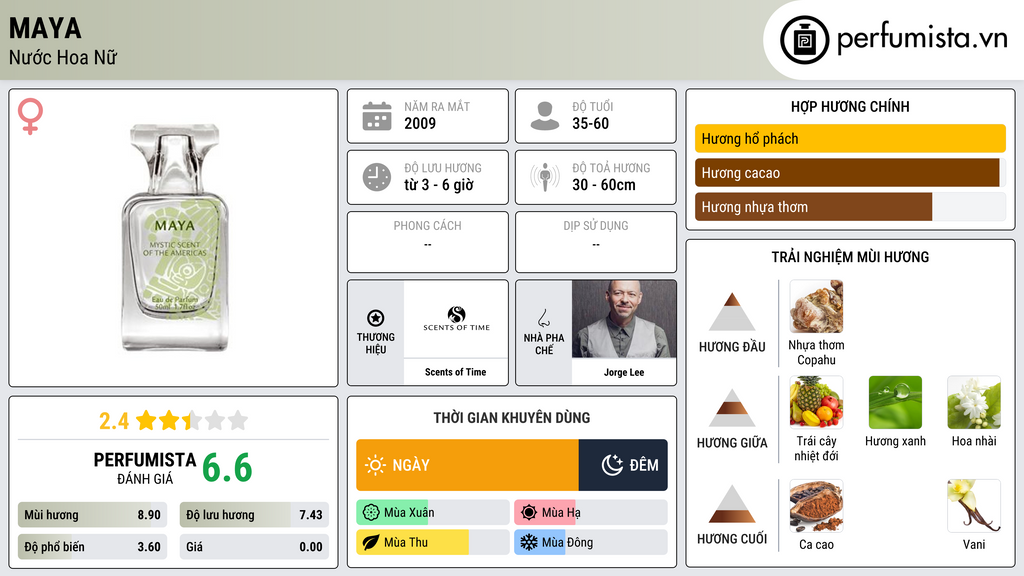Click the Giá 0.00 score bar

pyautogui.click(x=255, y=547)
